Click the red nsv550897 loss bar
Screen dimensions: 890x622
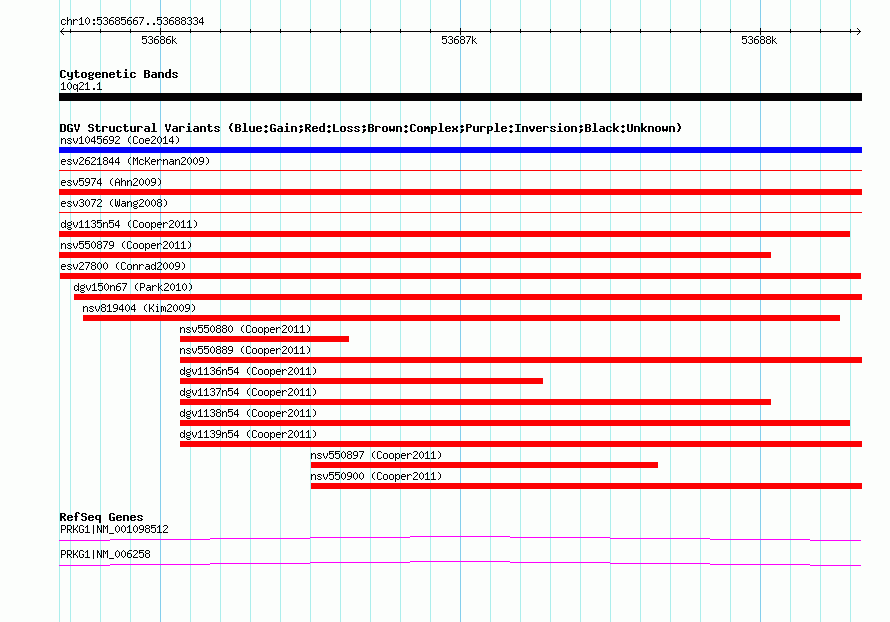(x=484, y=465)
